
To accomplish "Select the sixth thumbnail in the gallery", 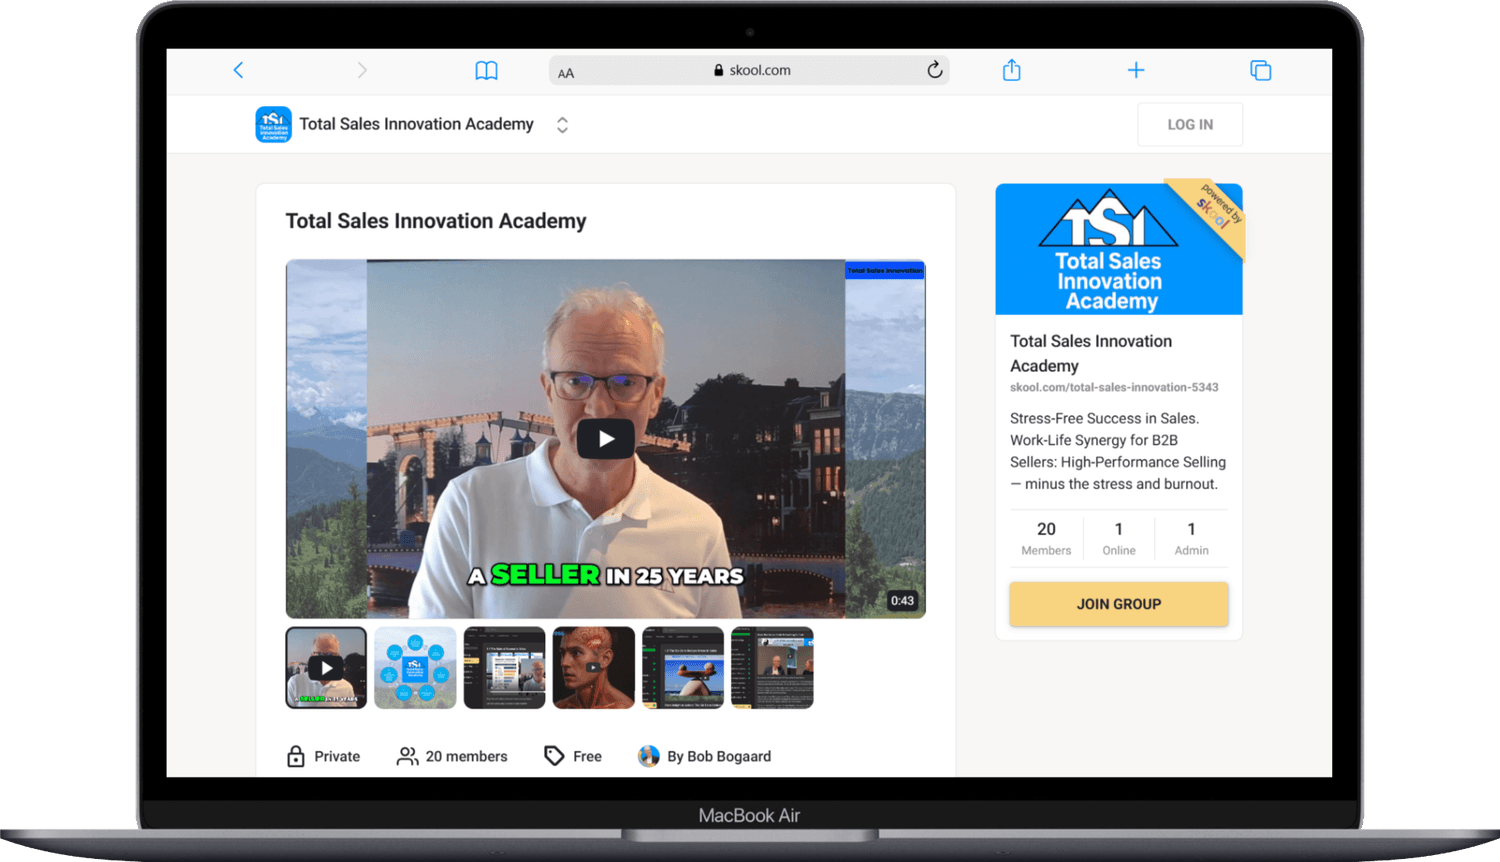I will (772, 668).
